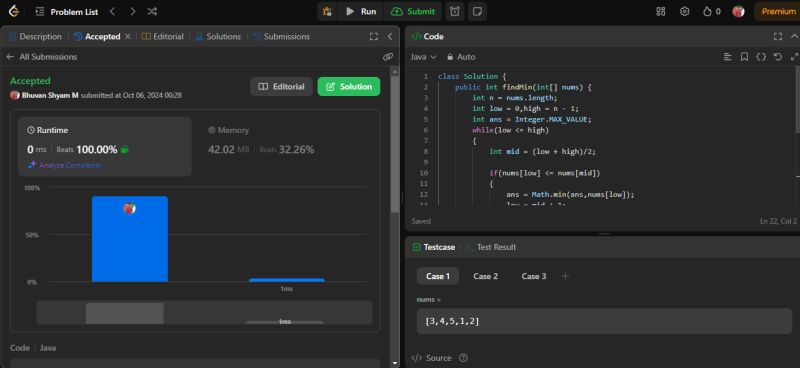This screenshot has height=368, width=800.
Task: Click the Source link
Action: pos(433,358)
